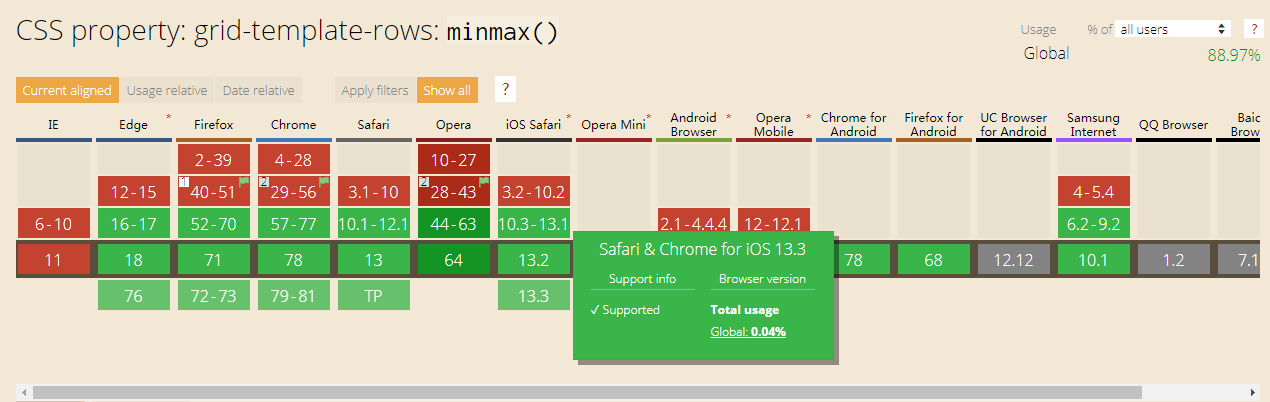Viewport: 1270px width, 402px height.
Task: Switch to Current aligned view
Action: tap(67, 90)
